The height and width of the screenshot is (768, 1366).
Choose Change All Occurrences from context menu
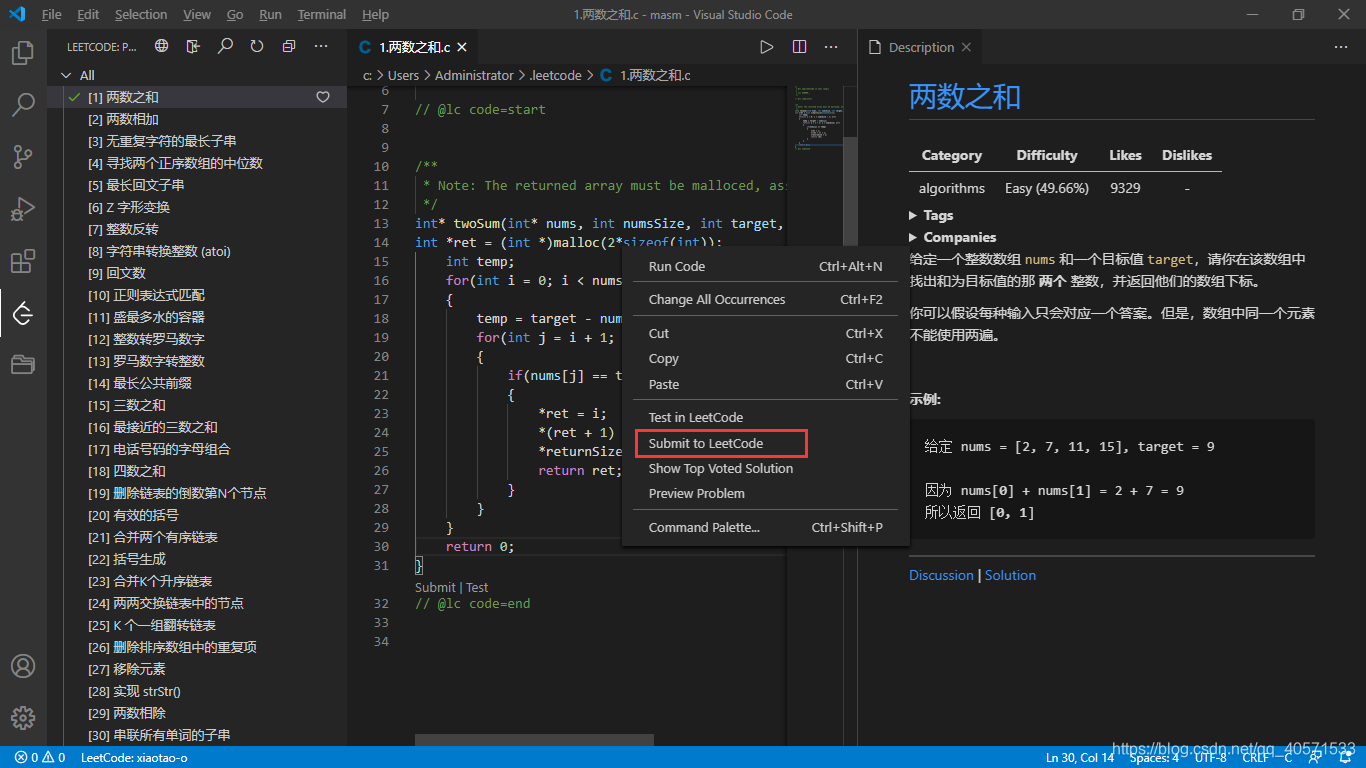765,299
